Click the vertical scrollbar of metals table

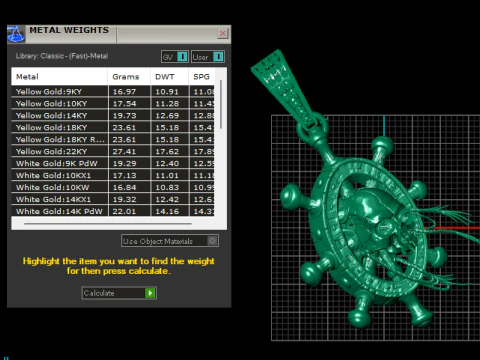coord(221,104)
